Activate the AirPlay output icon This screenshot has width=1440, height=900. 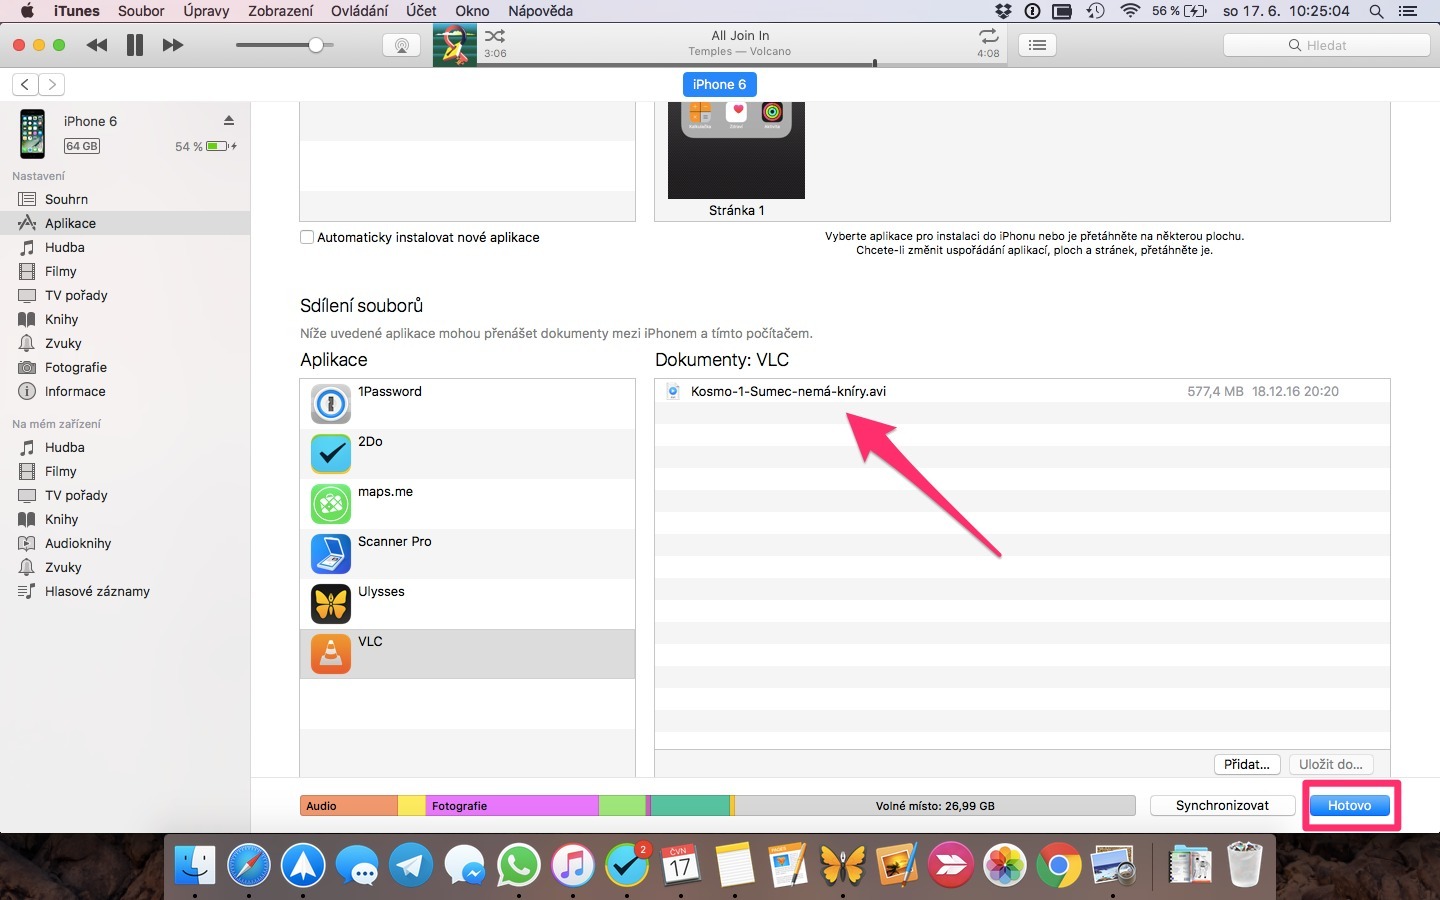[401, 45]
